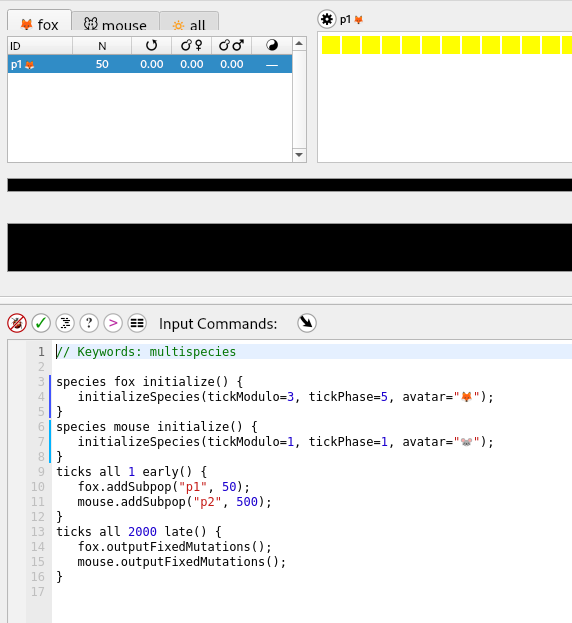Click the species fox initialize() line

[x=149, y=381]
